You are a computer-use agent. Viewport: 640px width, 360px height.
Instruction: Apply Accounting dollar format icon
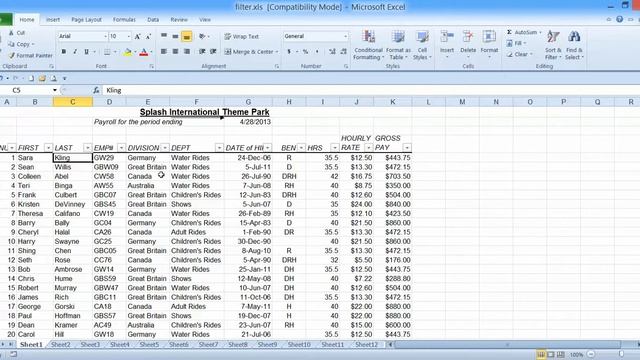(x=289, y=52)
